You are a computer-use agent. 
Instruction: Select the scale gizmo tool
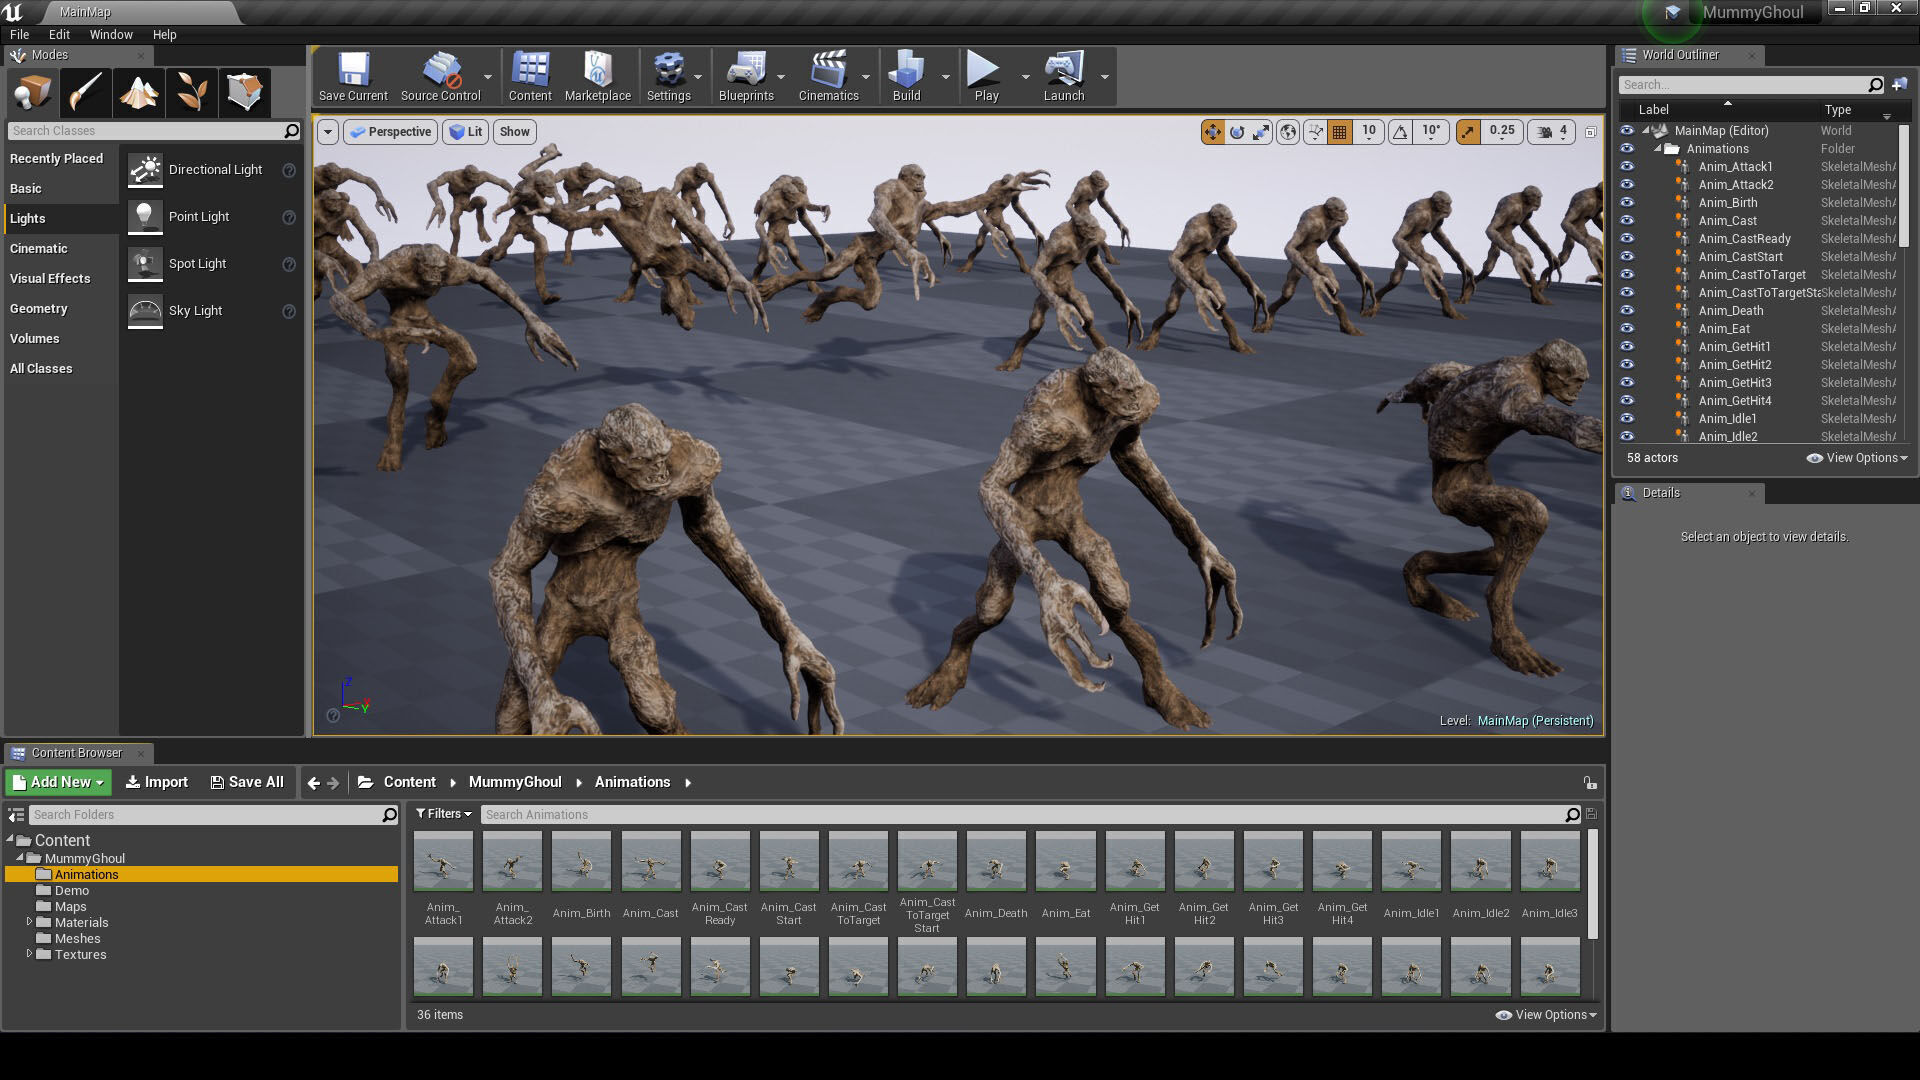1261,132
